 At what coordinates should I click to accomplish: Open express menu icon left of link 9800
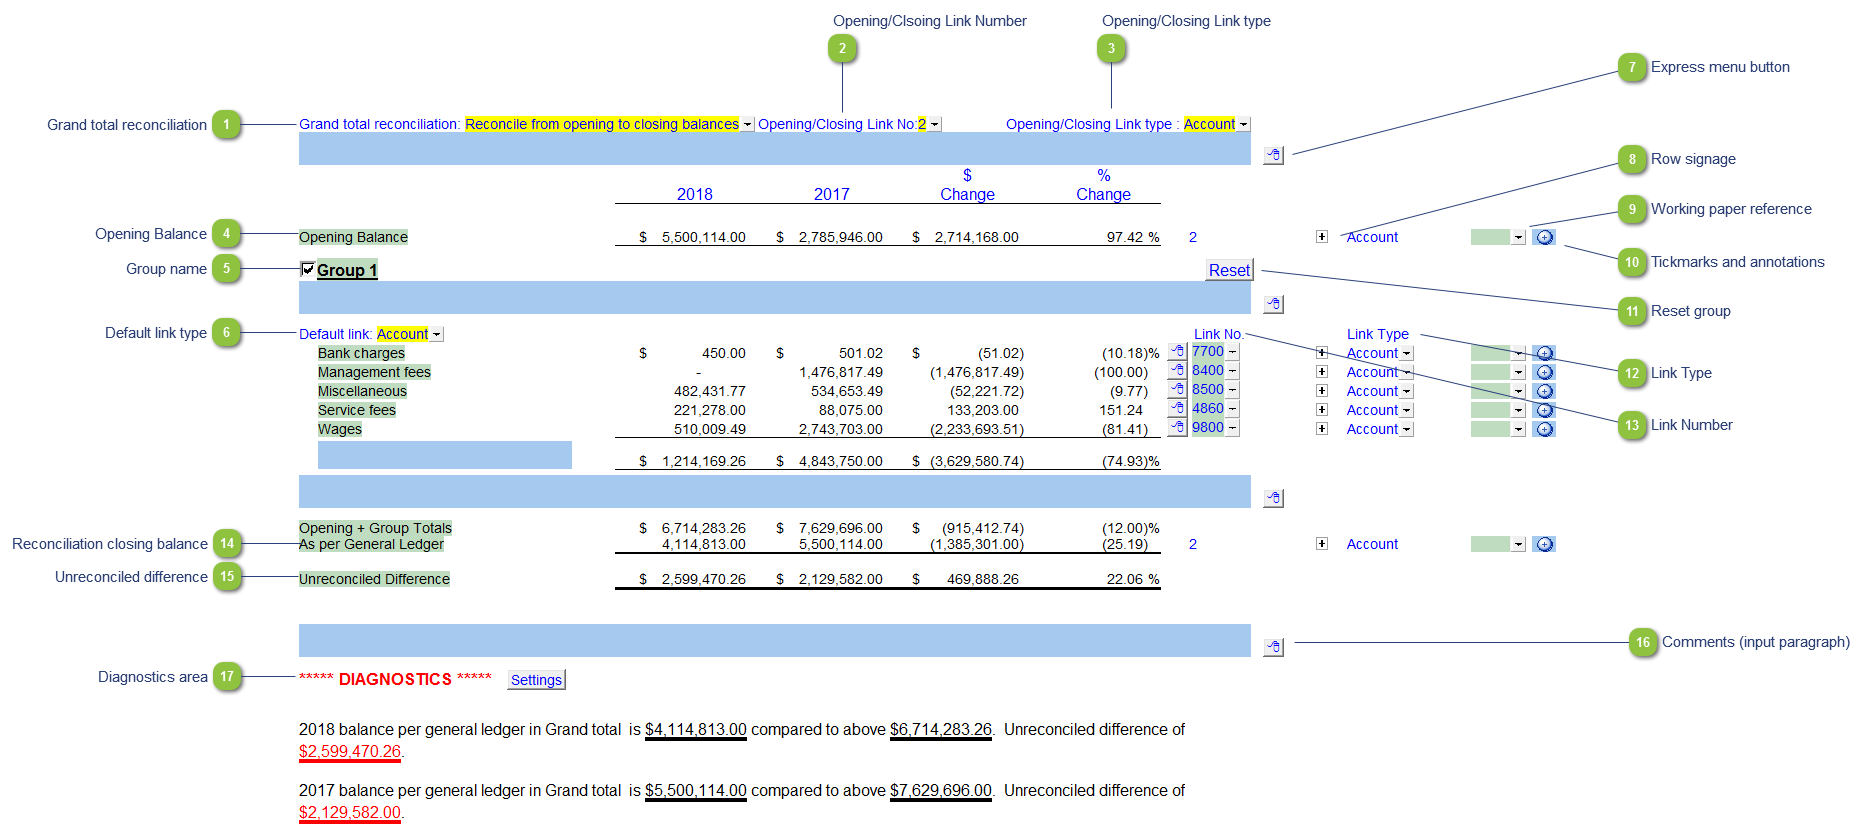(x=1178, y=428)
